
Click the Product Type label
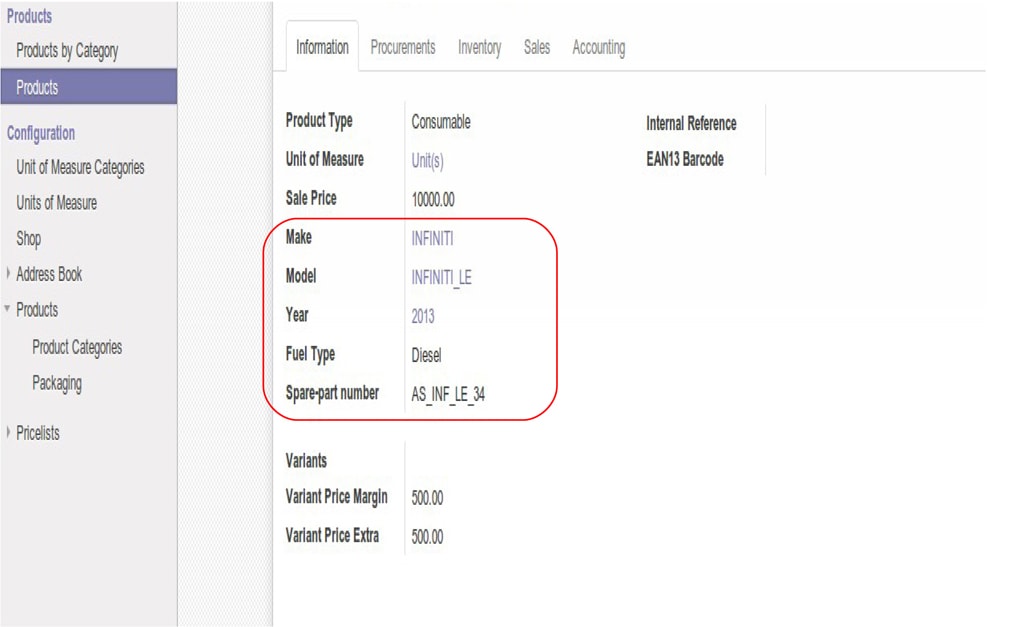tap(319, 120)
